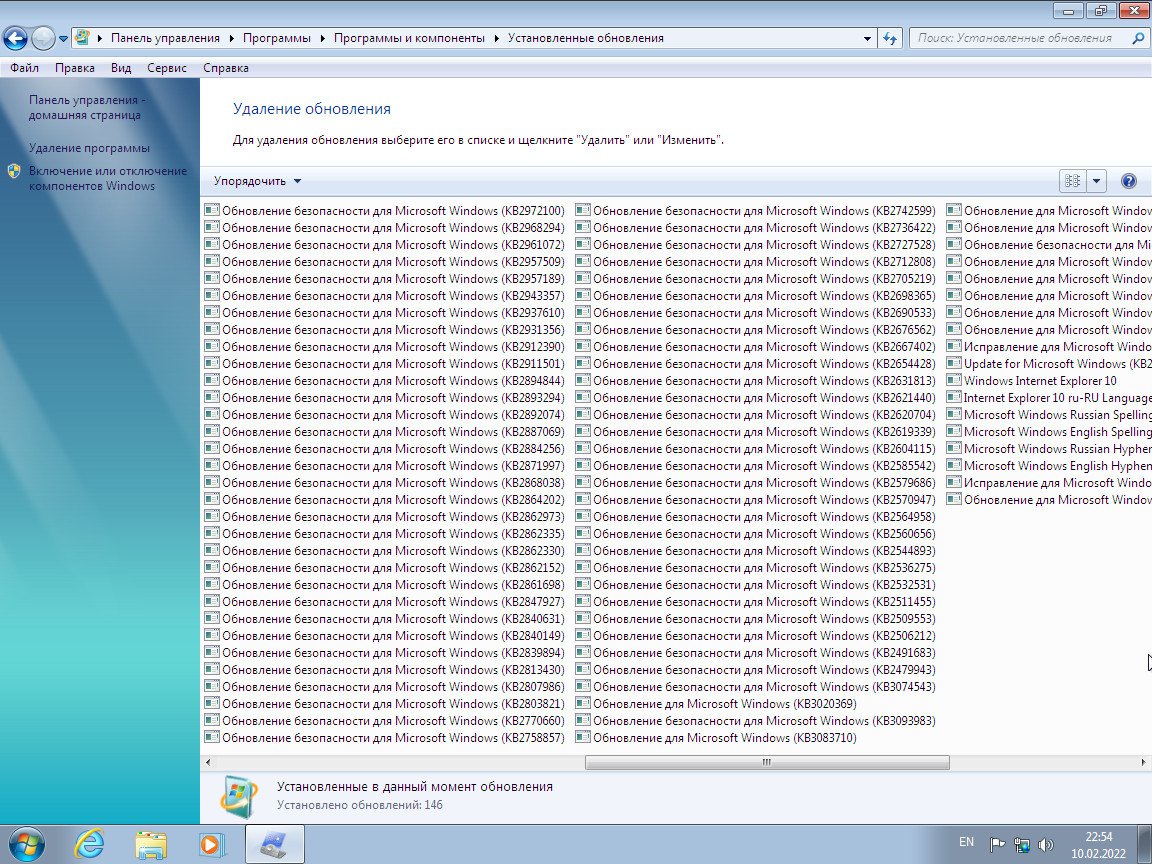The height and width of the screenshot is (864, 1152).
Task: Click the icon beside Update for Microsoft Windows
Action: (954, 363)
